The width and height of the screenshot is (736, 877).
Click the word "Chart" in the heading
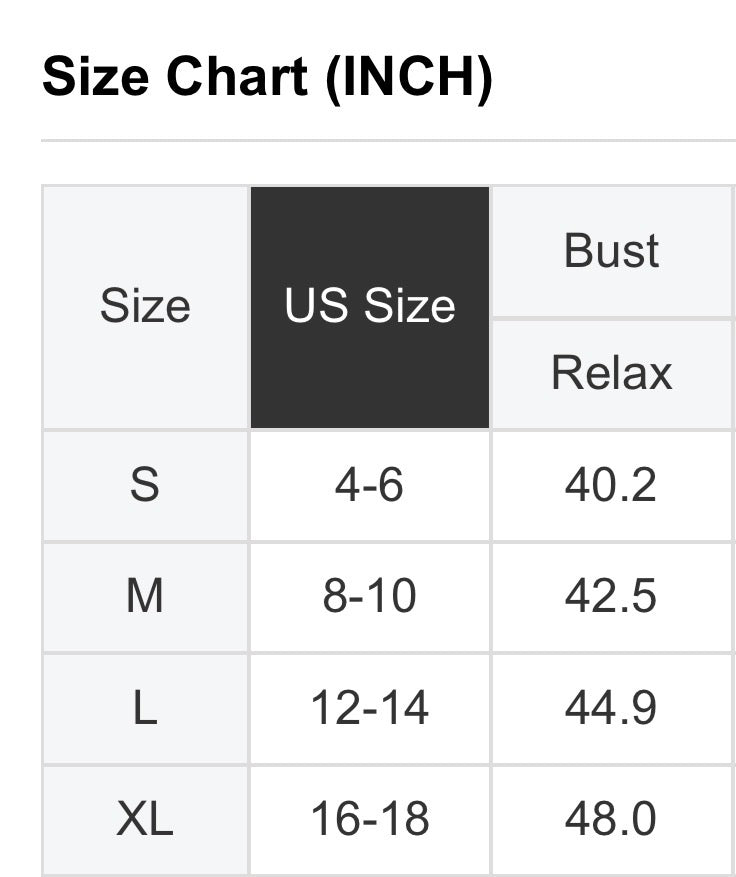238,78
